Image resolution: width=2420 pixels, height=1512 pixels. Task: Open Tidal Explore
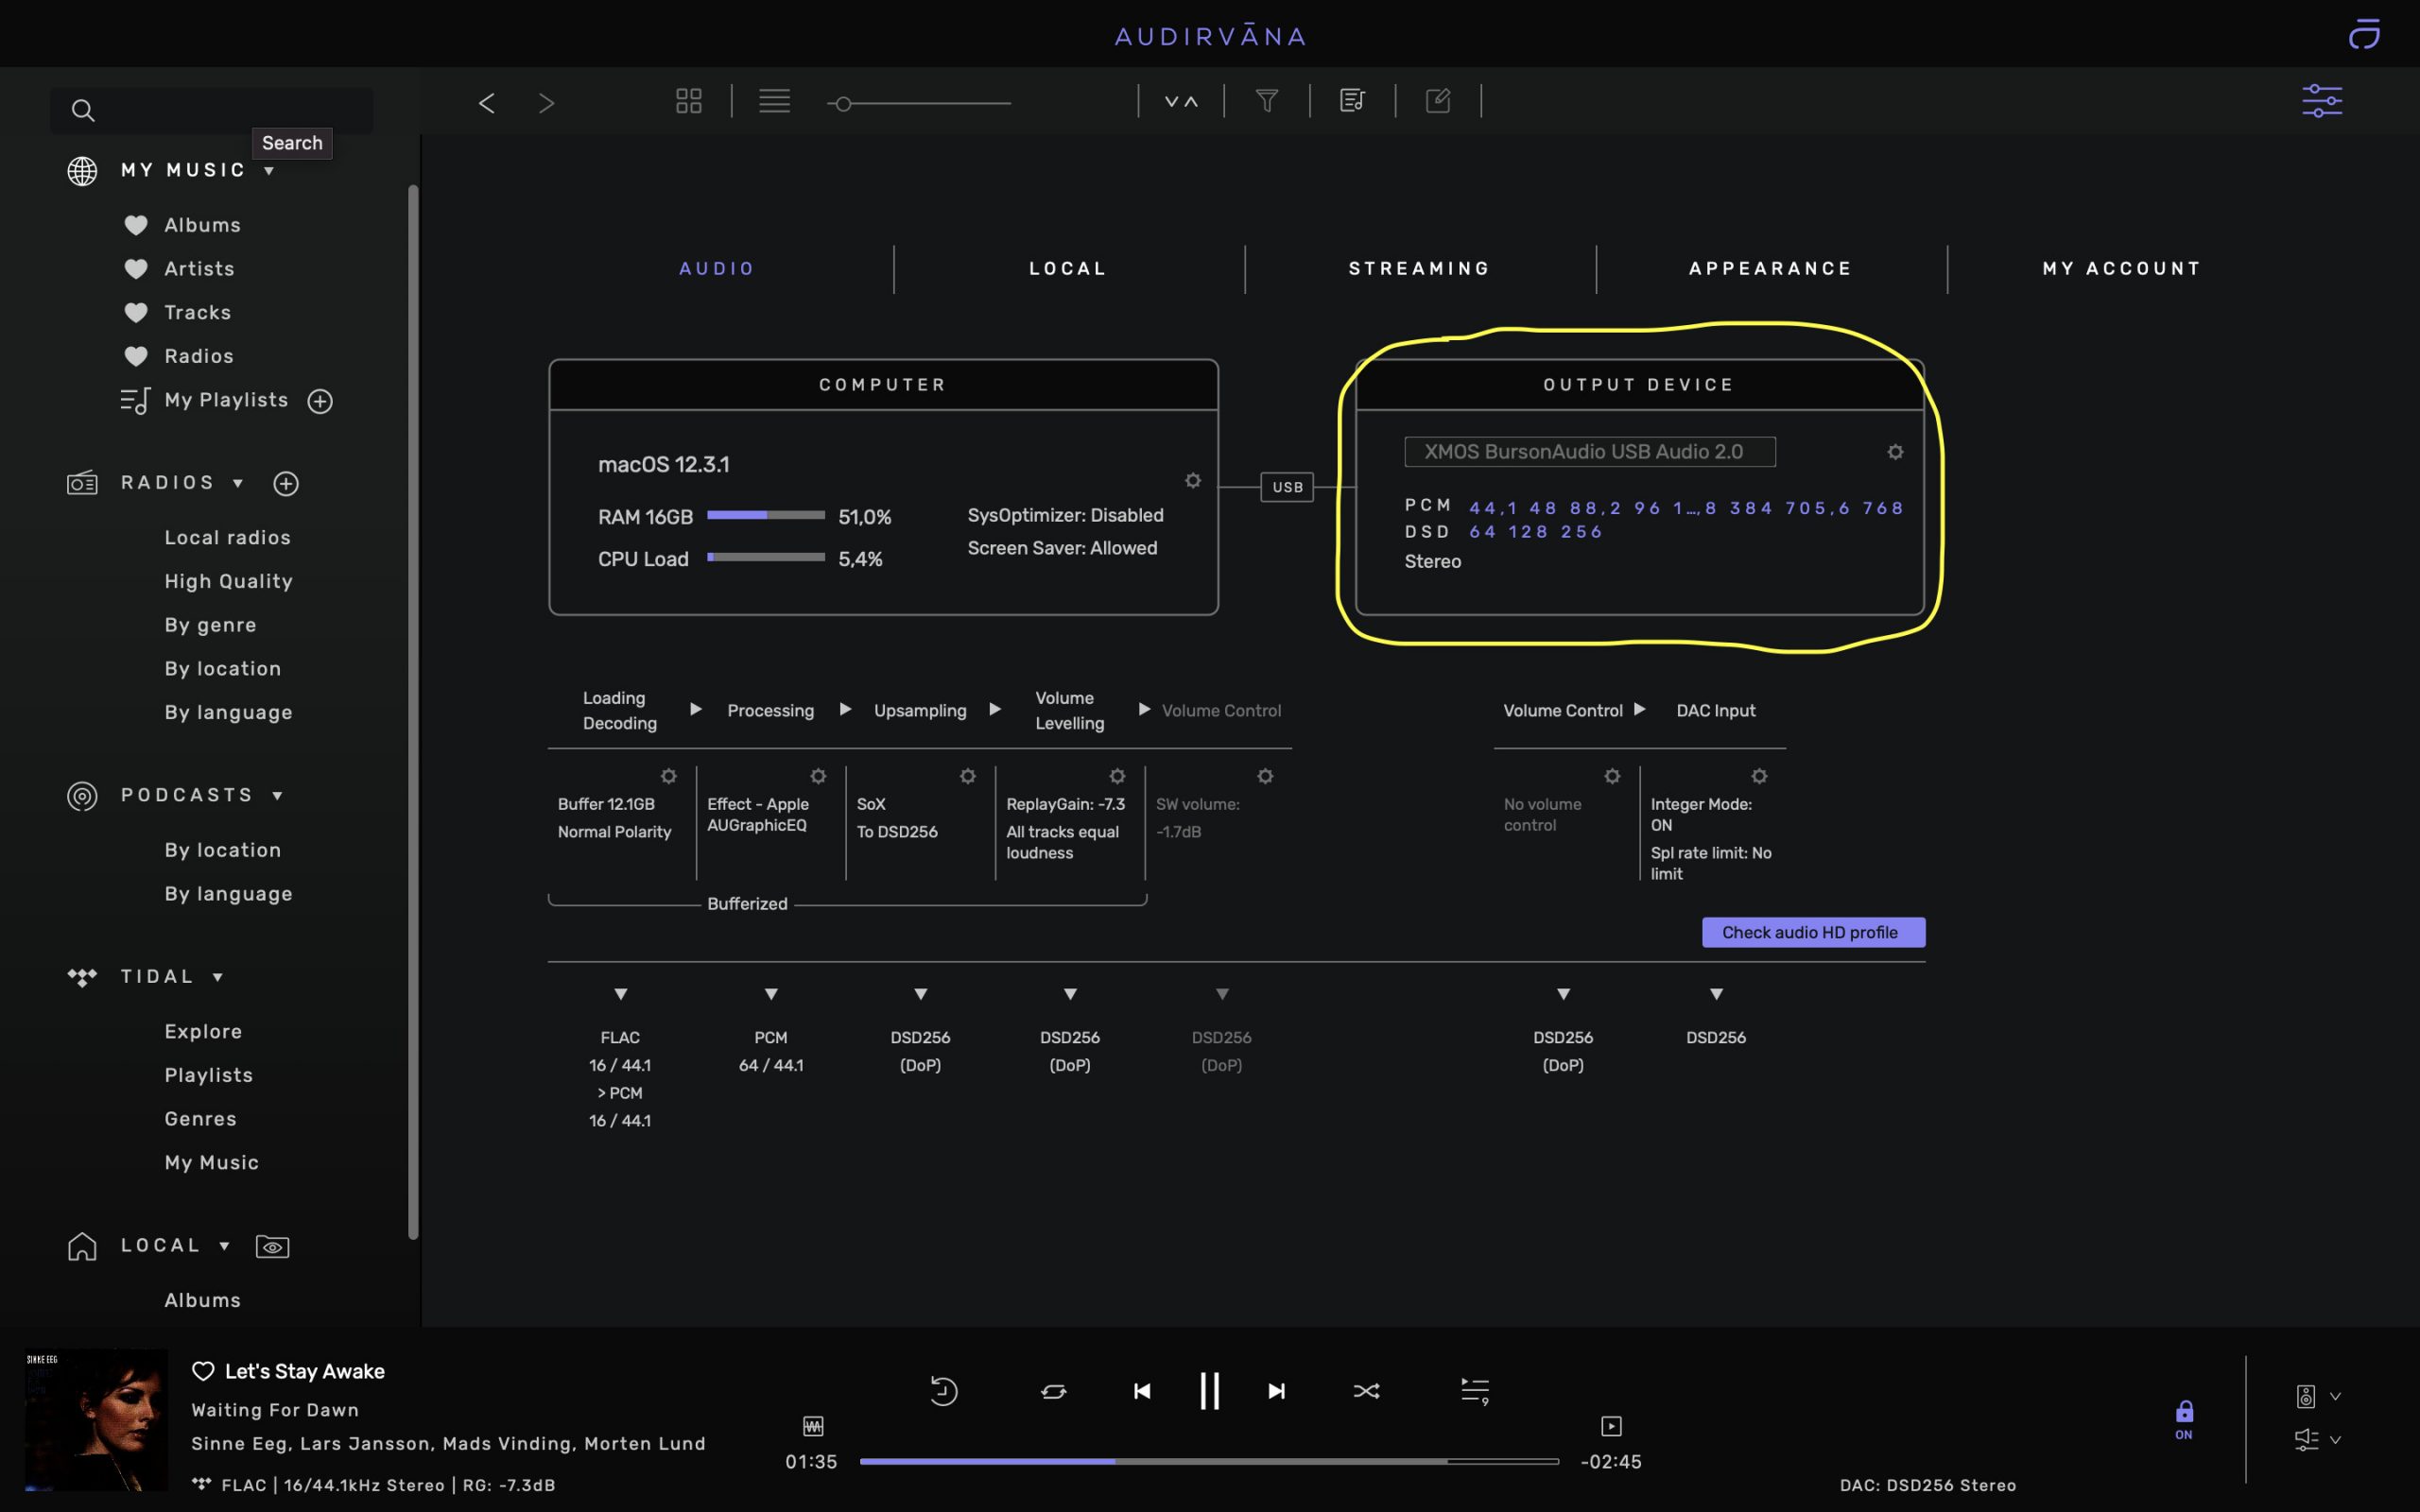point(203,1032)
